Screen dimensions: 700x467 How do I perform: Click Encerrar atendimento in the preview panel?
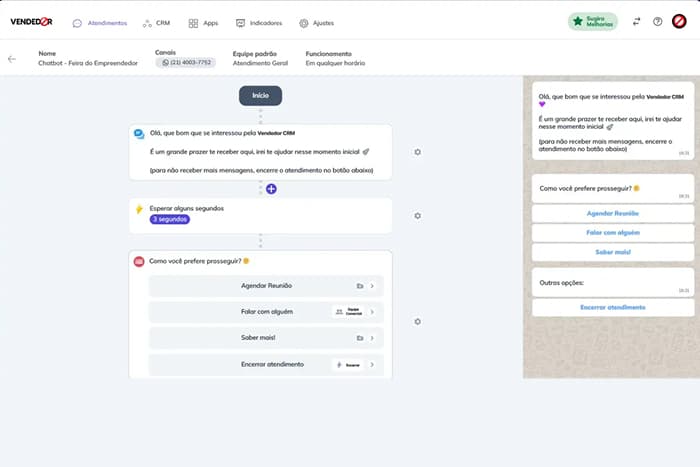[x=613, y=308]
